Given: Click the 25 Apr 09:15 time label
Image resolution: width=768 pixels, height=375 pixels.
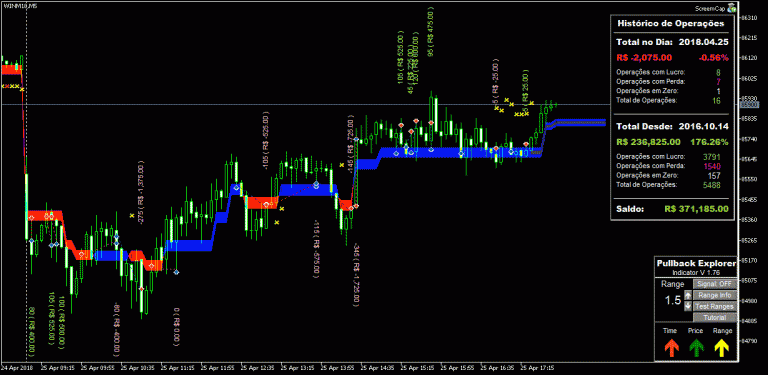Looking at the screenshot, I should pos(58,367).
